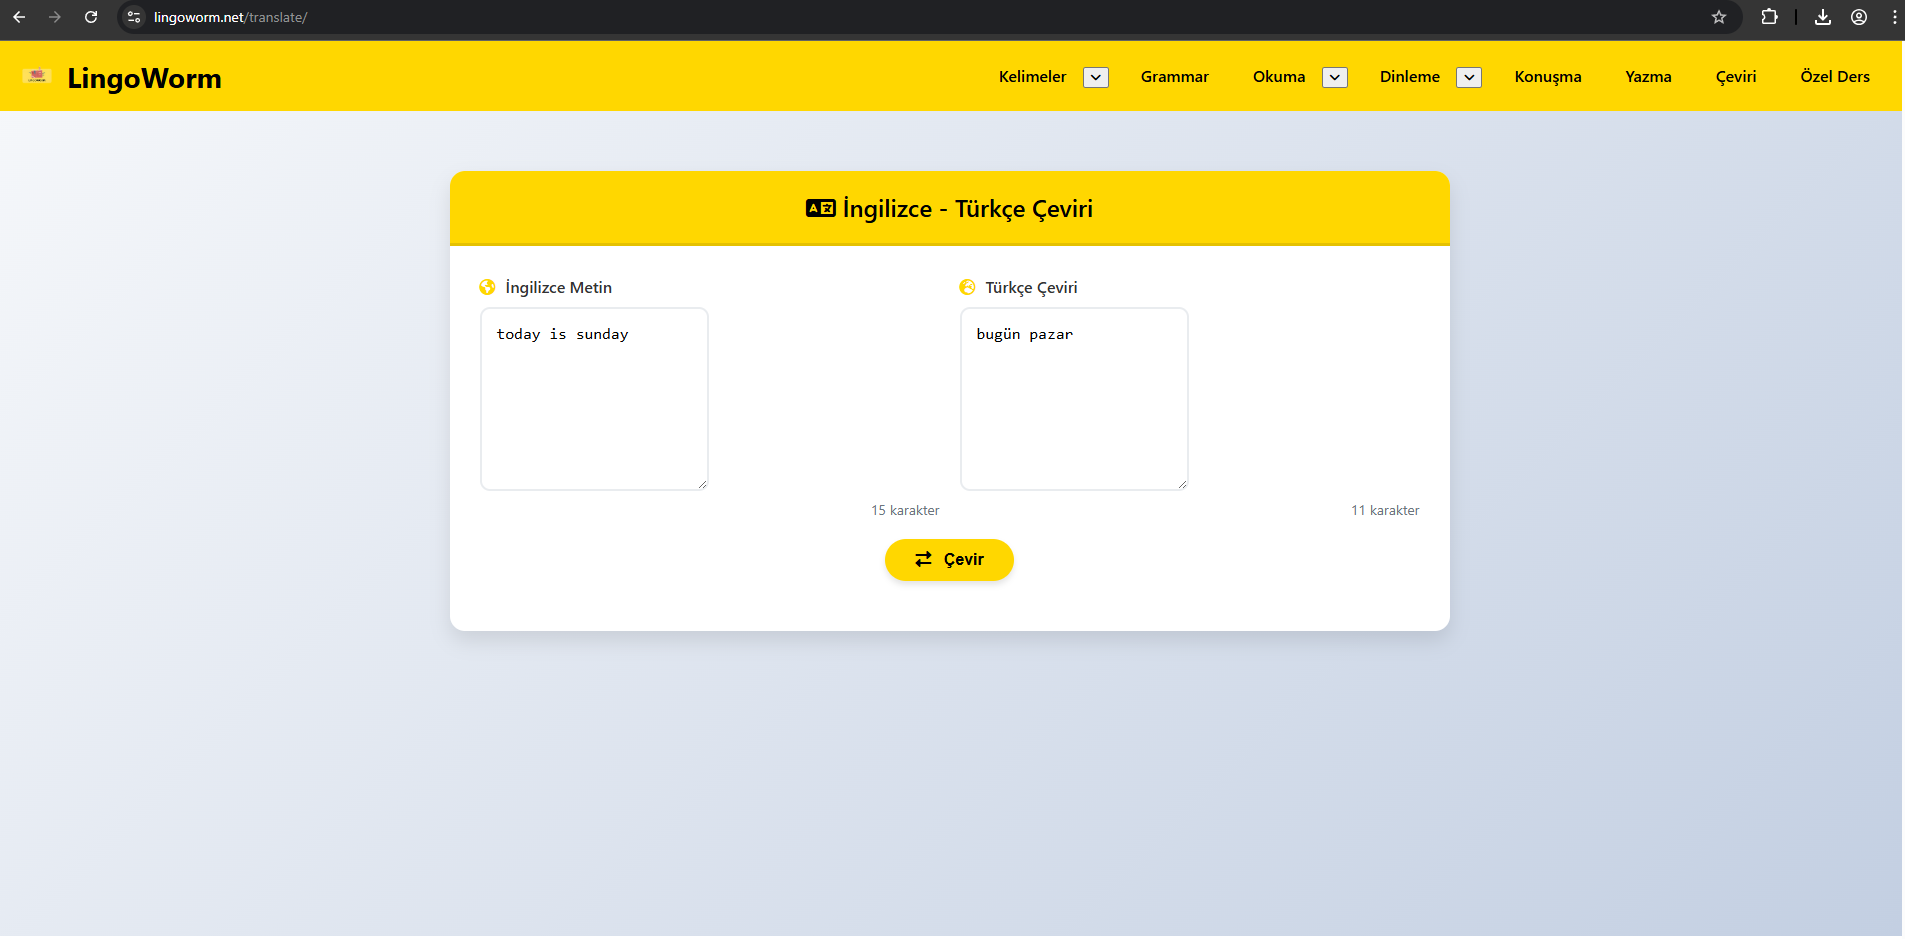Reload the page with the refresh icon
This screenshot has width=1905, height=939.
[91, 17]
